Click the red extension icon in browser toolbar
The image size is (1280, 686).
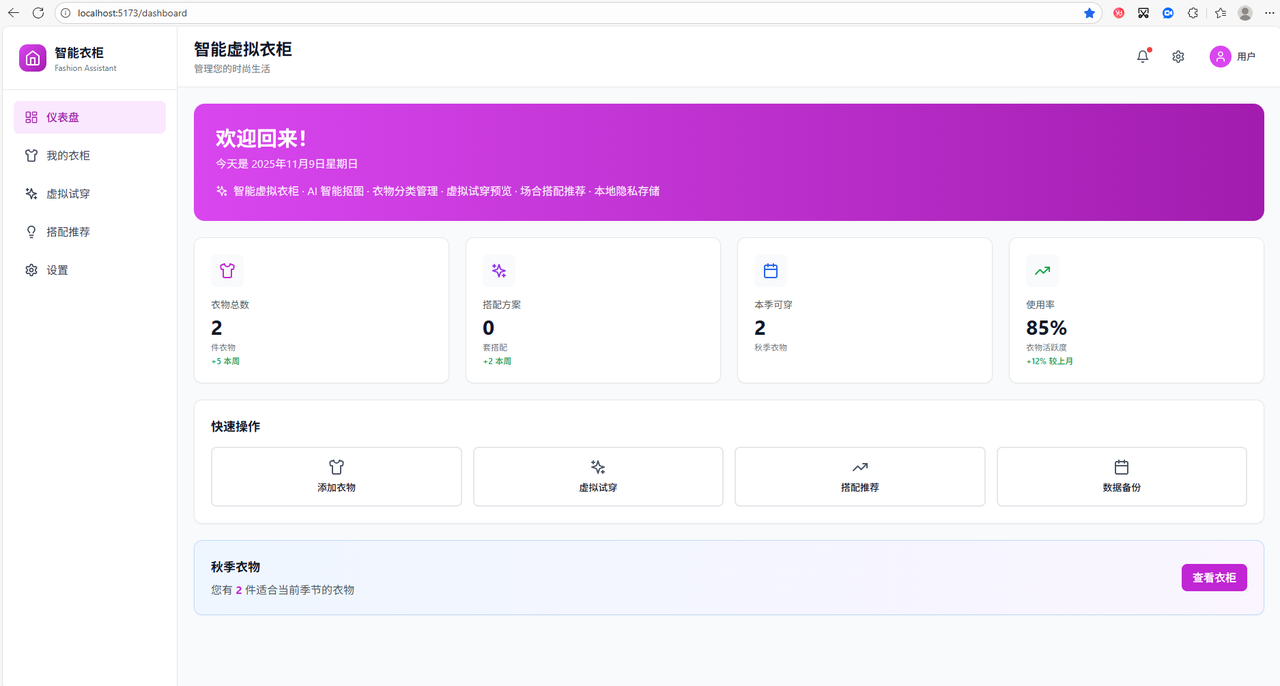pos(1118,13)
